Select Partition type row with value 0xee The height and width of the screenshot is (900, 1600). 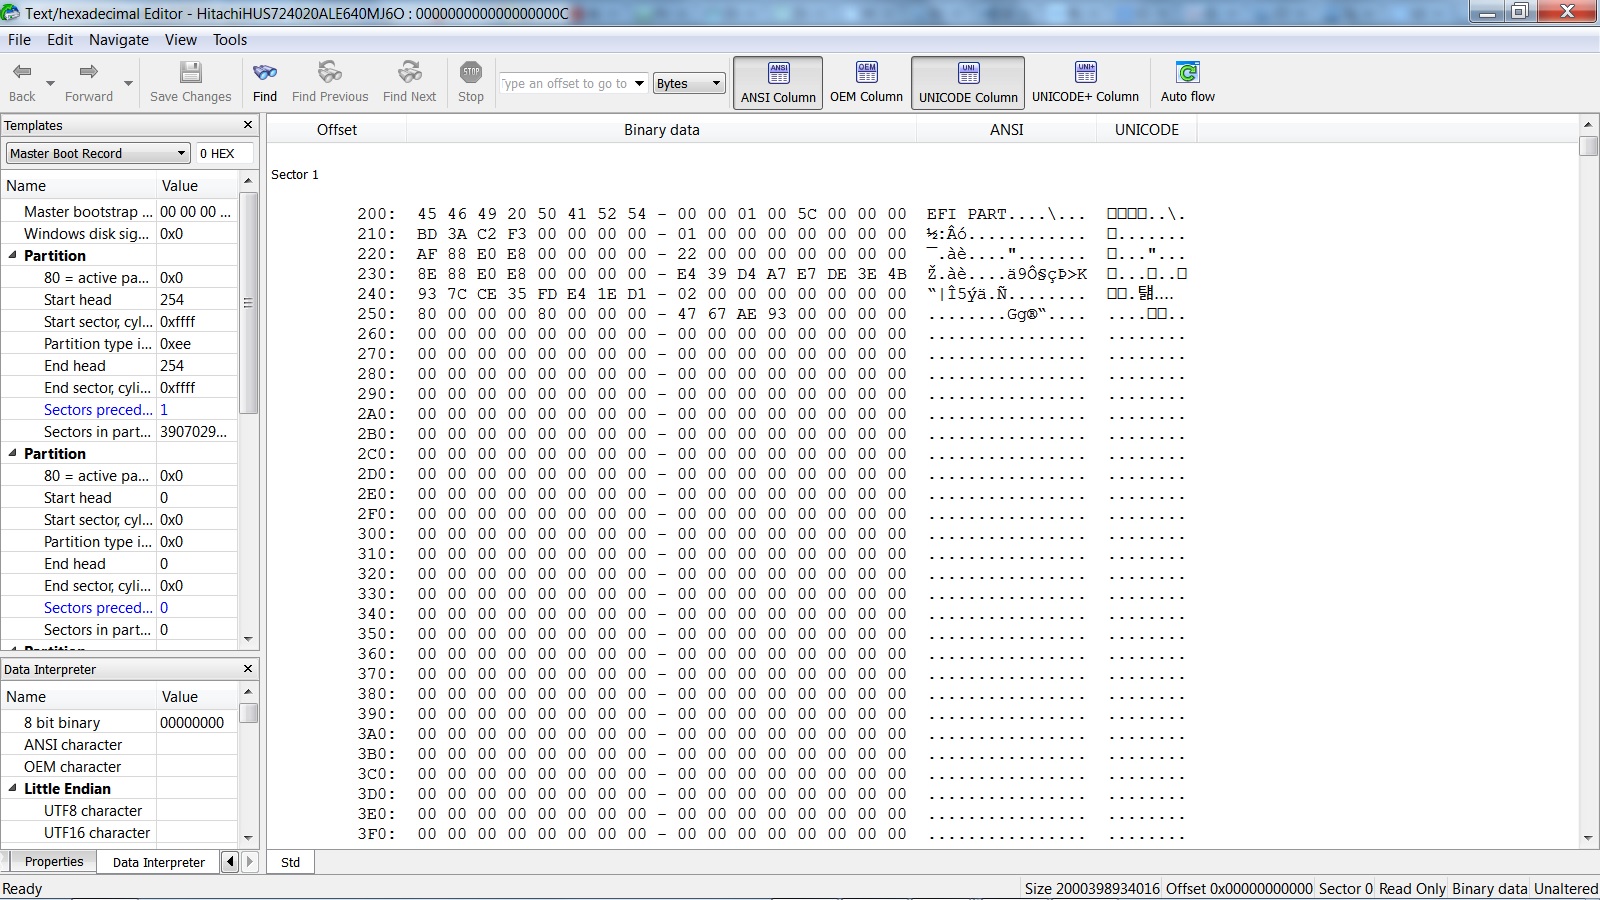pyautogui.click(x=119, y=343)
